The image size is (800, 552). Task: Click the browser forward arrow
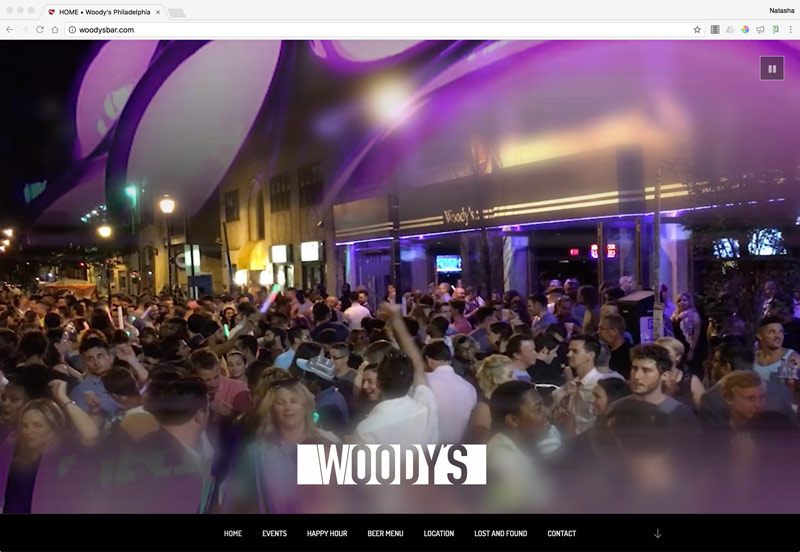24,30
